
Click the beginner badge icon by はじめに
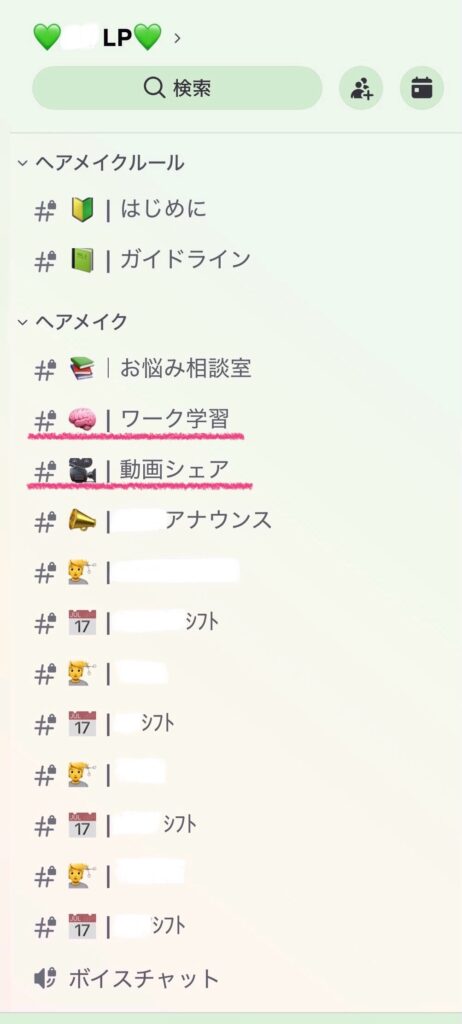pos(83,210)
